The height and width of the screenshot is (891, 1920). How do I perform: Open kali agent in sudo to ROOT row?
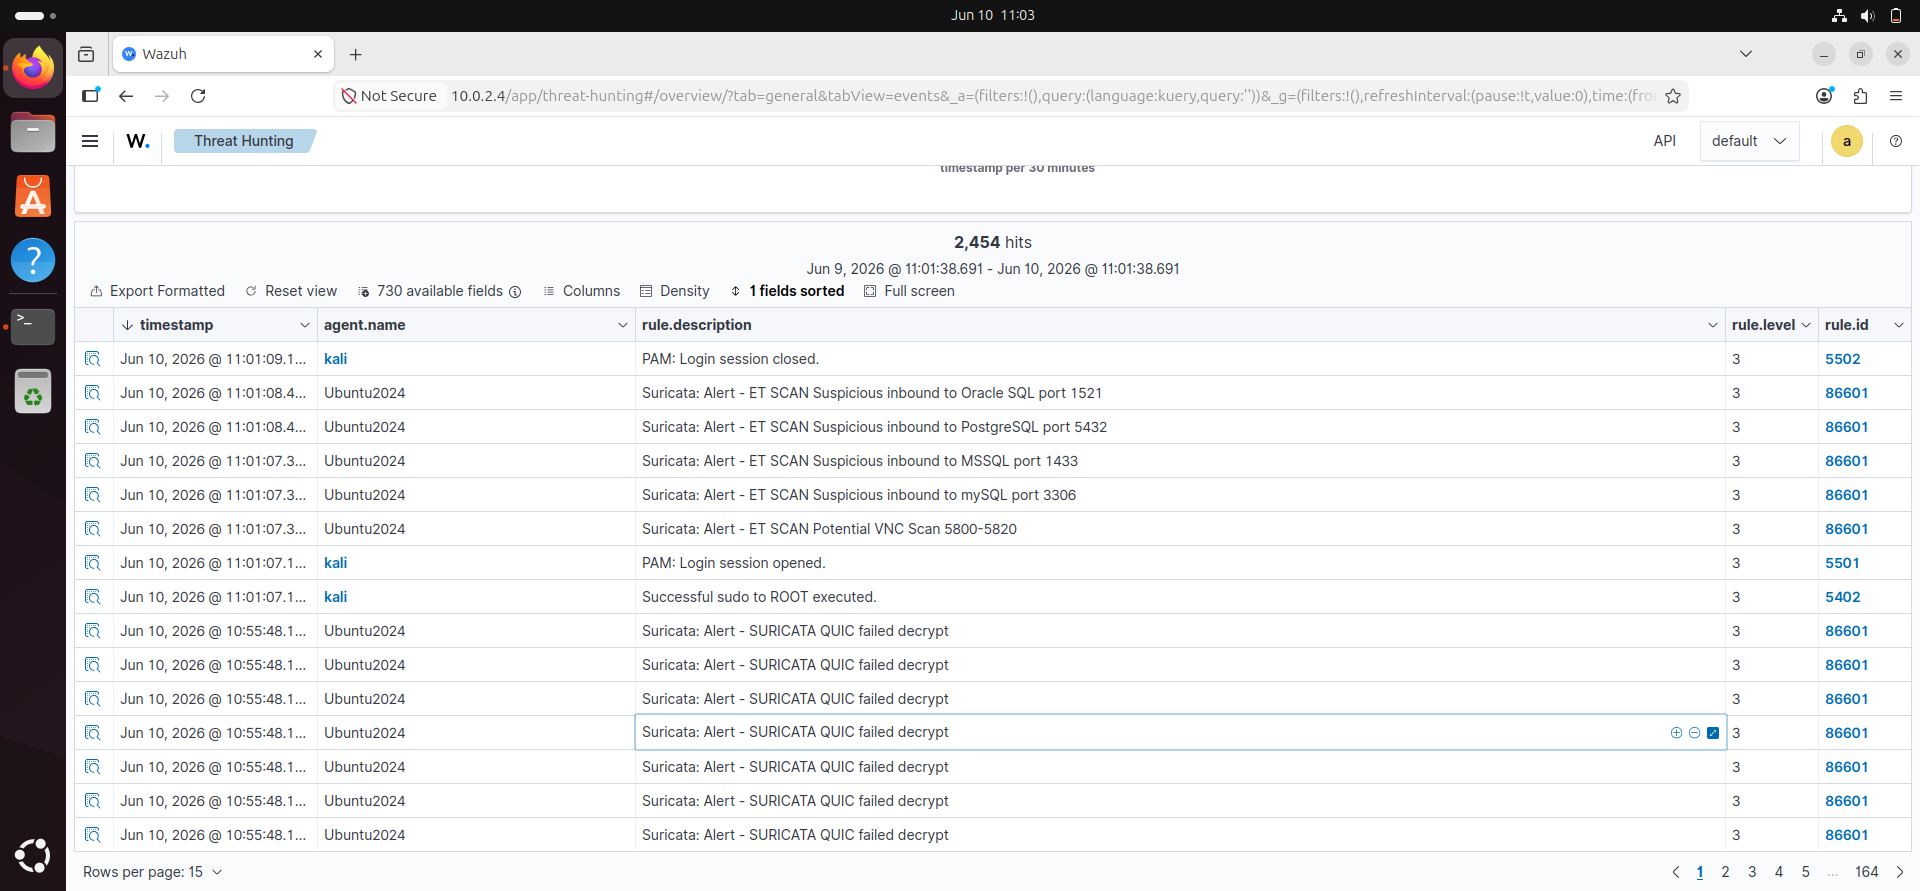[335, 597]
